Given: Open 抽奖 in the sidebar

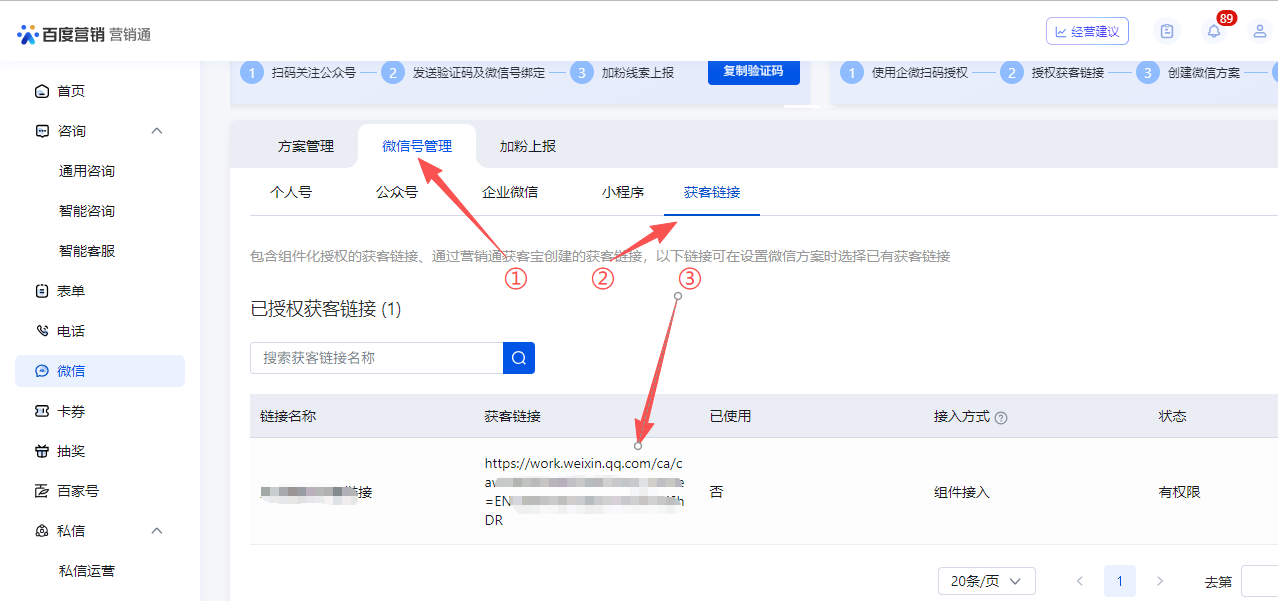Looking at the screenshot, I should 70,451.
